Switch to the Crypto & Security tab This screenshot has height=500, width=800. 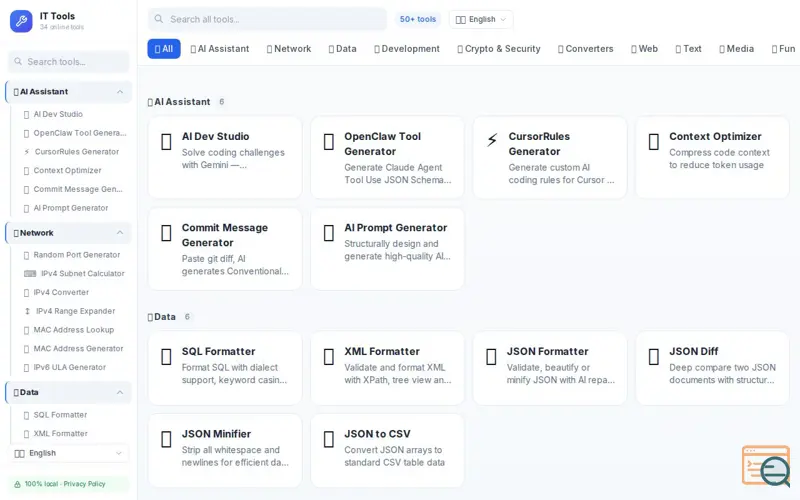tap(498, 49)
